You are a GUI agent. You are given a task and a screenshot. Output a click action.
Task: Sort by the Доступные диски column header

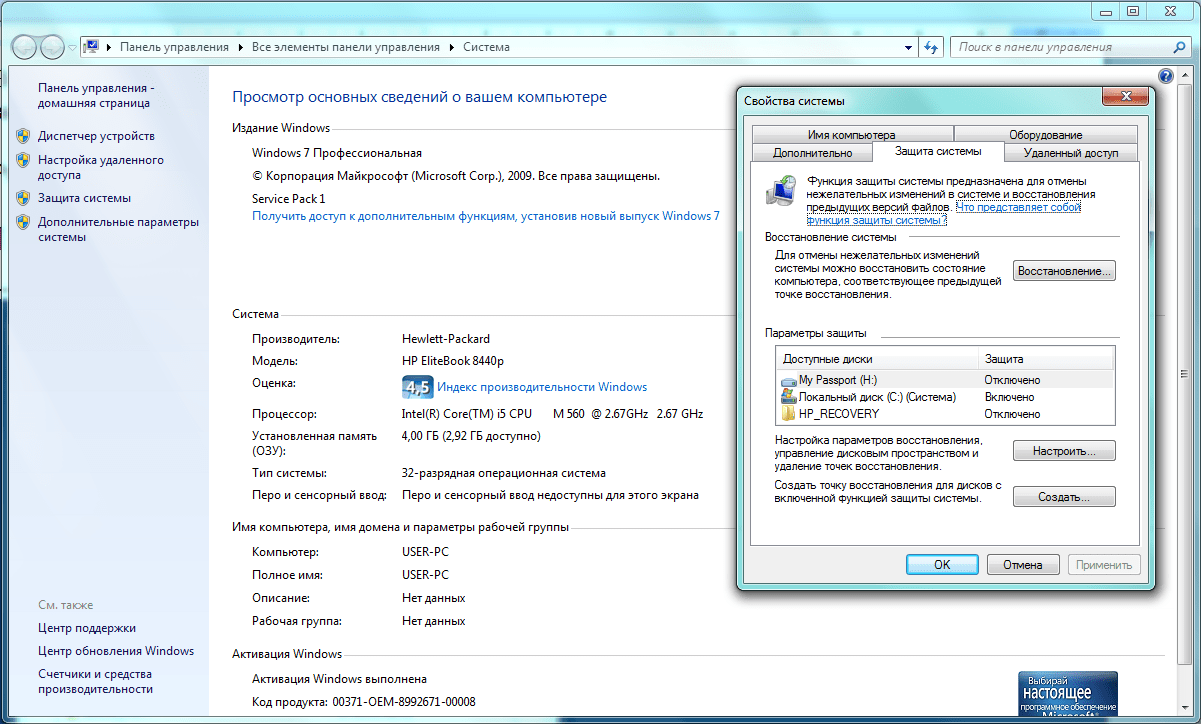(x=877, y=359)
